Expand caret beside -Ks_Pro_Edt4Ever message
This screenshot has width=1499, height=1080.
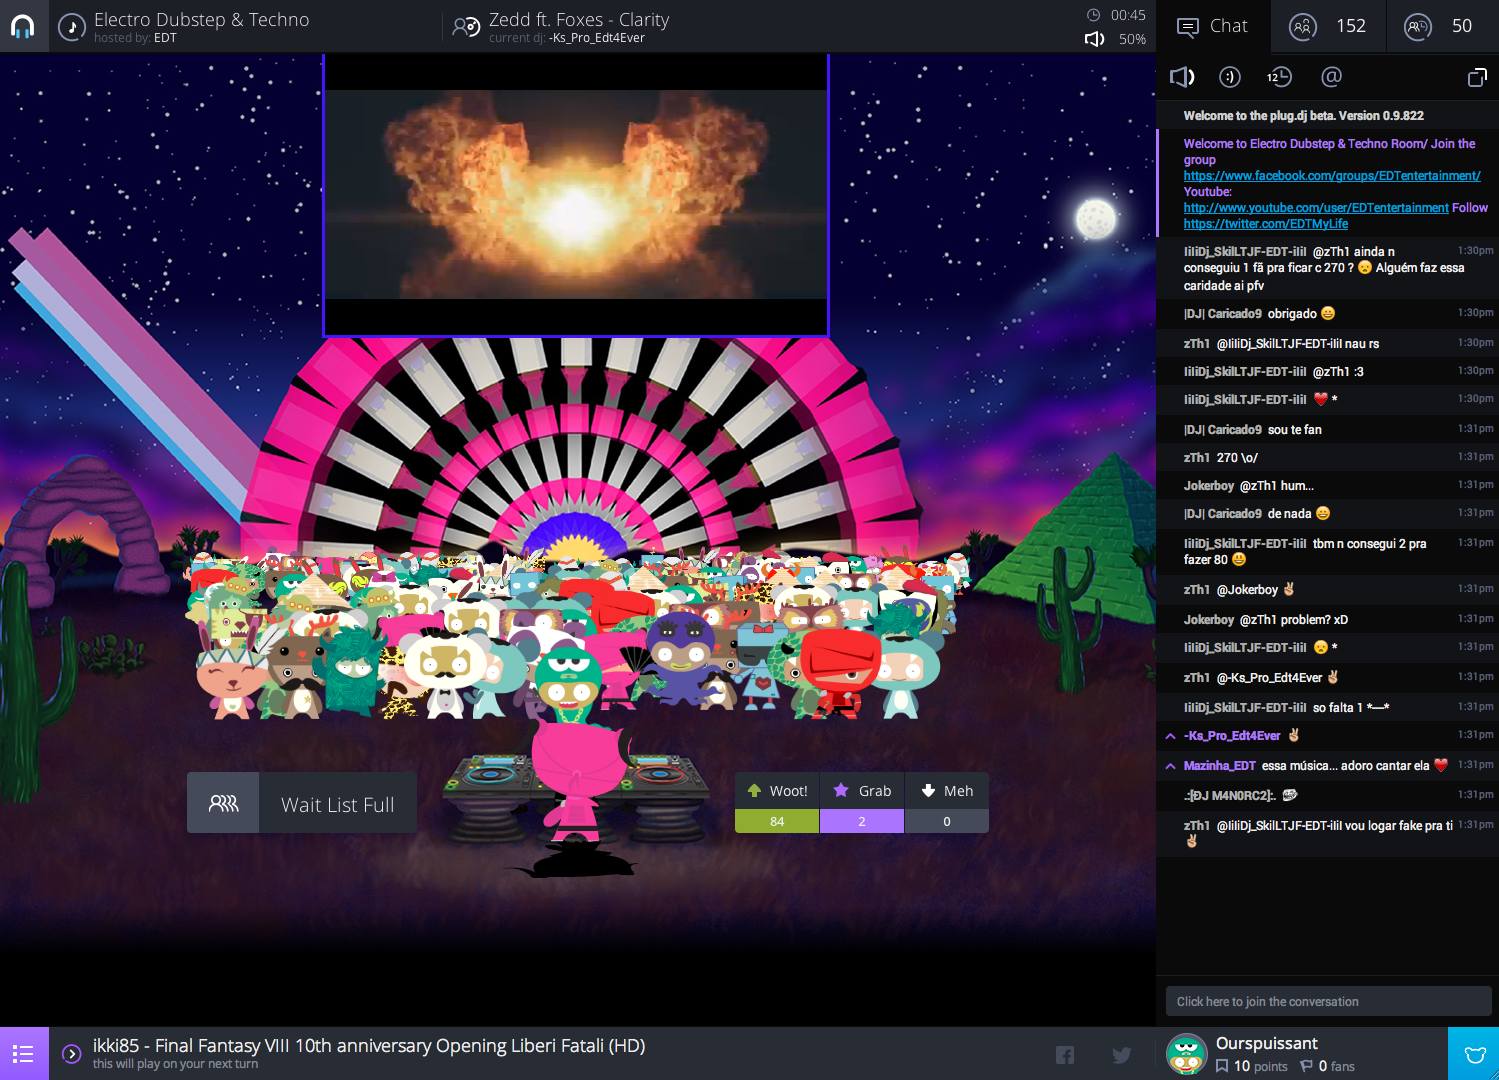(x=1170, y=736)
